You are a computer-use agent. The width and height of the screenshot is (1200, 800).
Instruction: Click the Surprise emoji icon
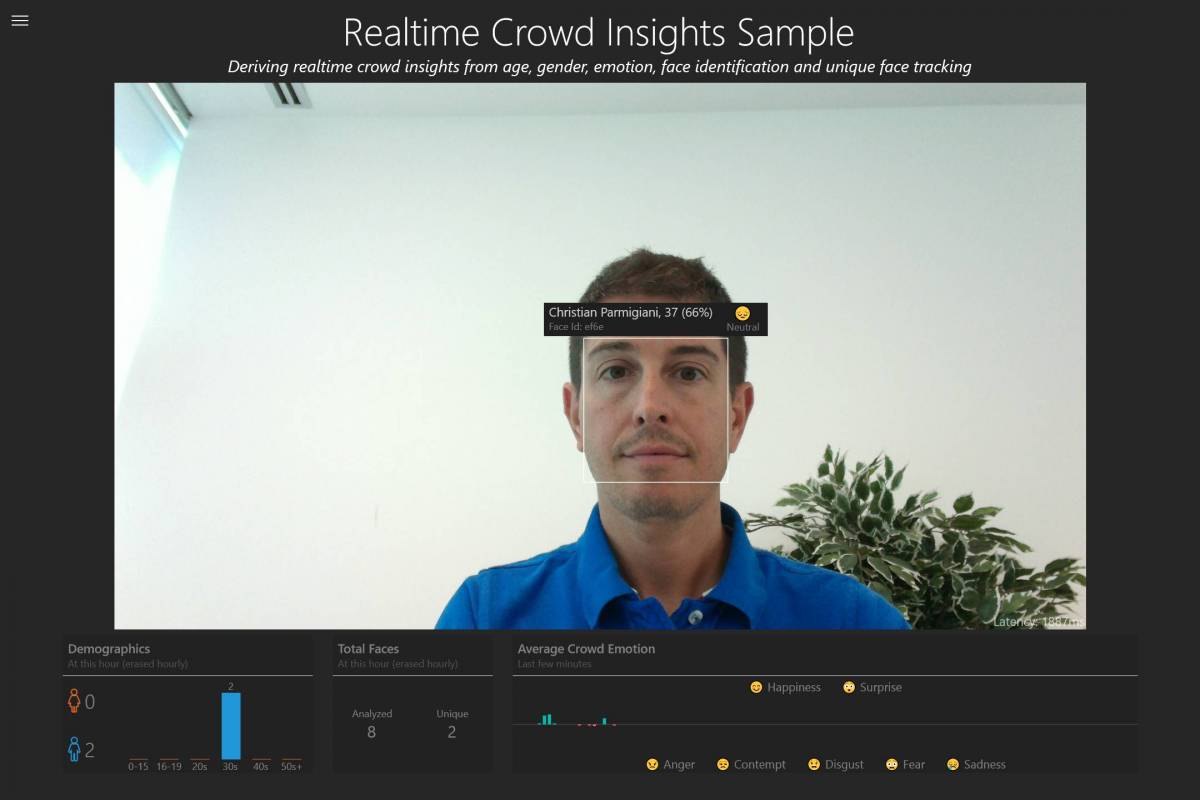coord(849,688)
